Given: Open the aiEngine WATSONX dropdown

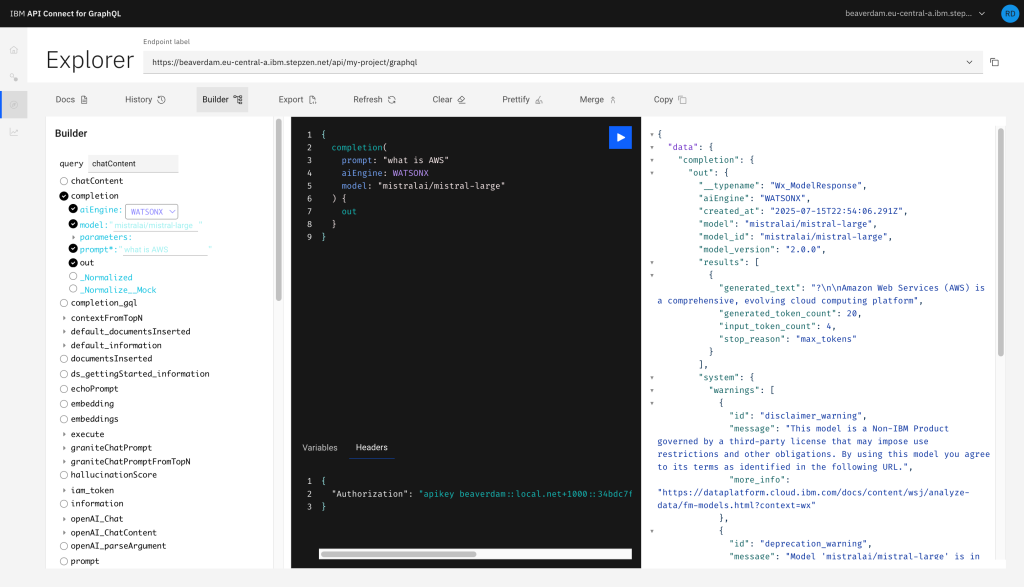Looking at the screenshot, I should 152,211.
